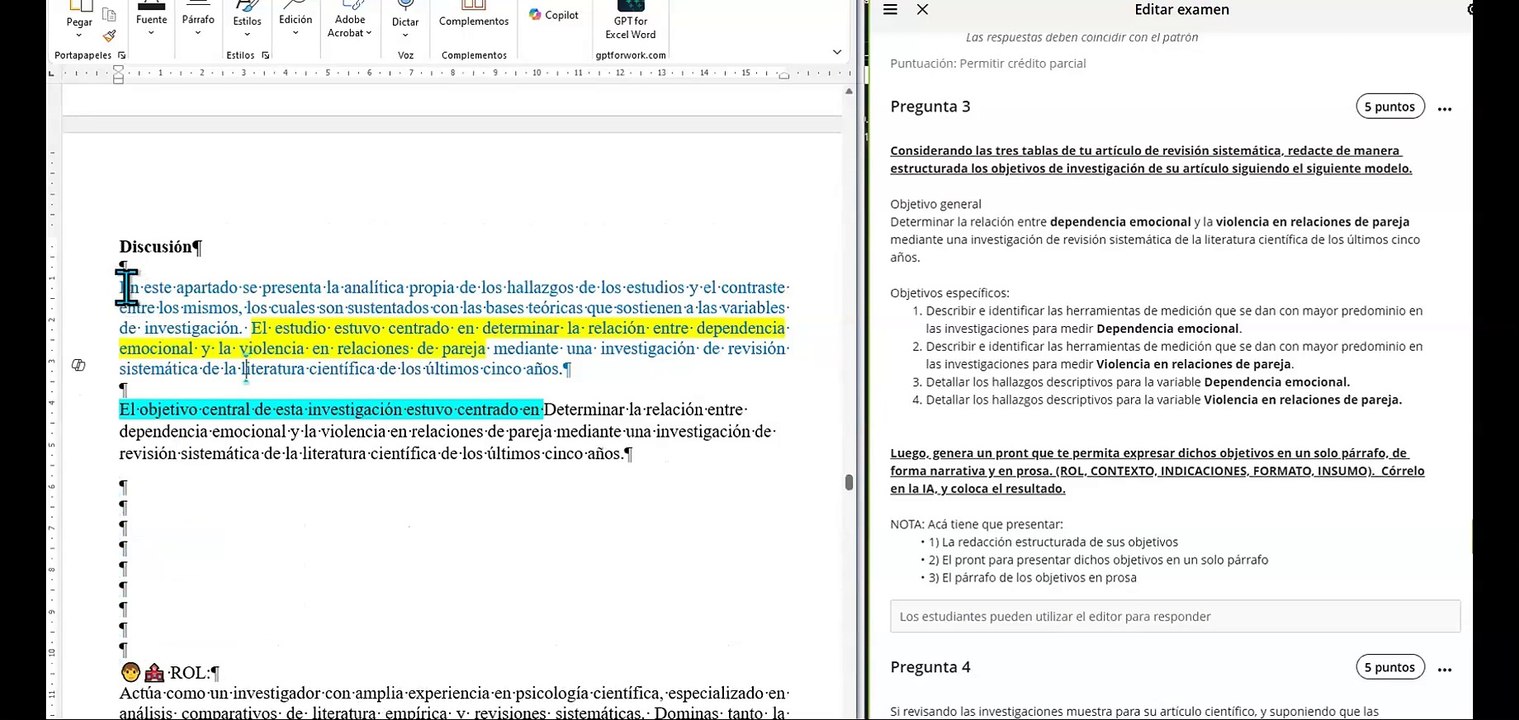Click the tab selector at ruler corner
Image resolution: width=1519 pixels, height=720 pixels.
tap(52, 73)
